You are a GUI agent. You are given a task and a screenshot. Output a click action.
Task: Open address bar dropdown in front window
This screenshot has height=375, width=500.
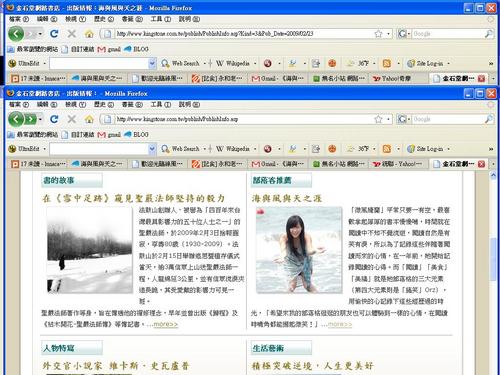(x=388, y=119)
